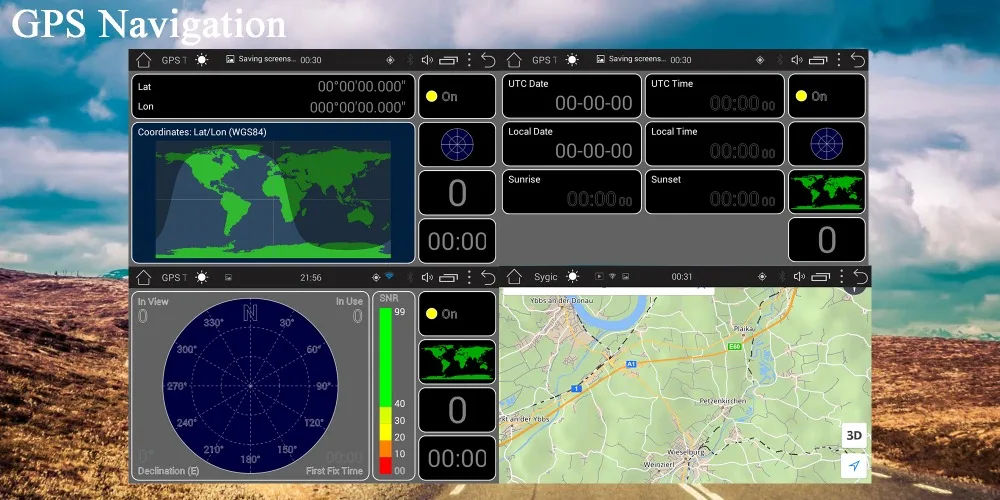Screen dimensions: 1000x500
Task: Open recent apps icon on SNR screen
Action: tap(449, 278)
